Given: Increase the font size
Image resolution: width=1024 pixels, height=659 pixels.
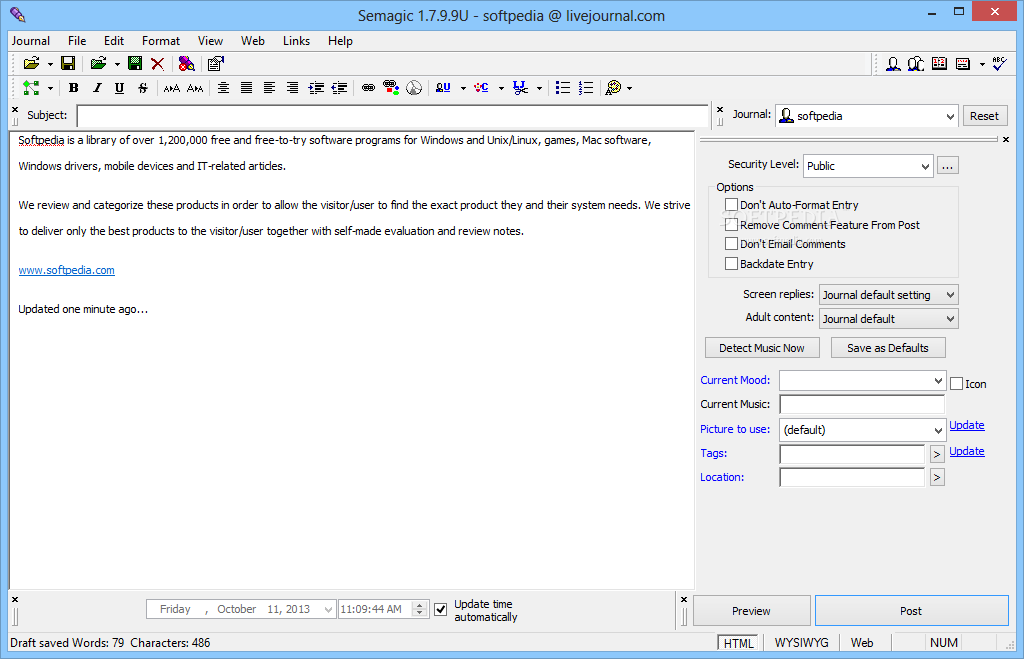Looking at the screenshot, I should [x=172, y=88].
